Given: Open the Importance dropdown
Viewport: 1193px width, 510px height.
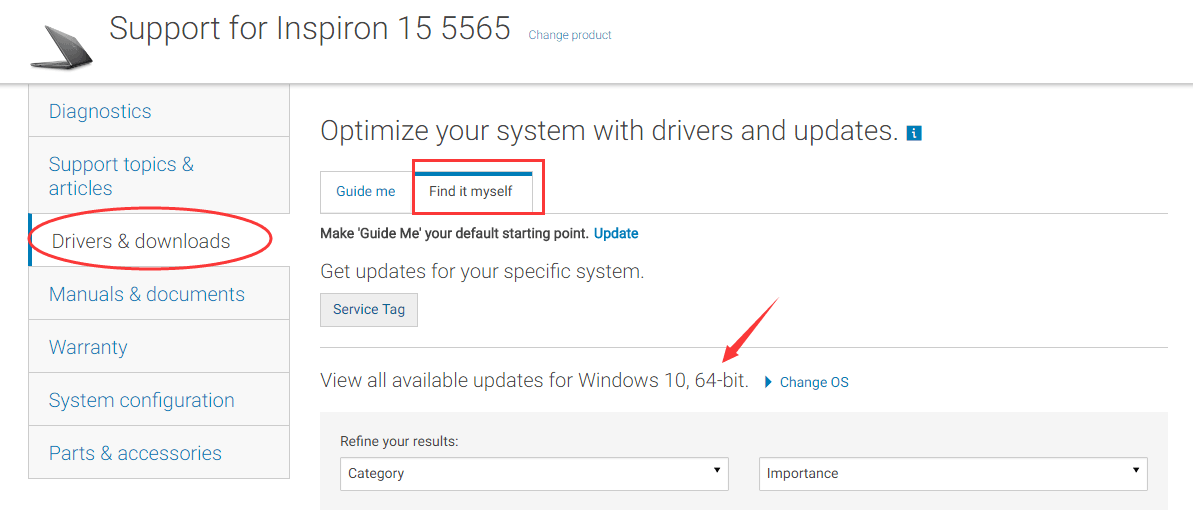Looking at the screenshot, I should click(x=953, y=473).
